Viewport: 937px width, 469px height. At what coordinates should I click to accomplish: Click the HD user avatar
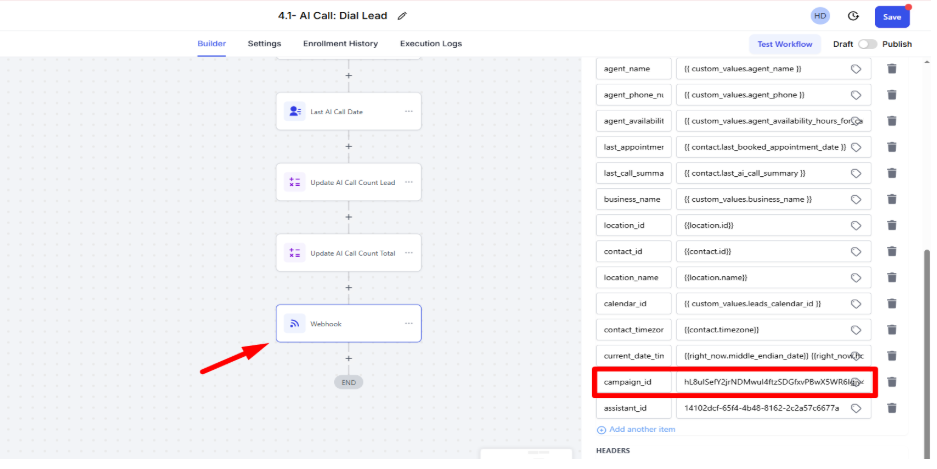[x=820, y=16]
